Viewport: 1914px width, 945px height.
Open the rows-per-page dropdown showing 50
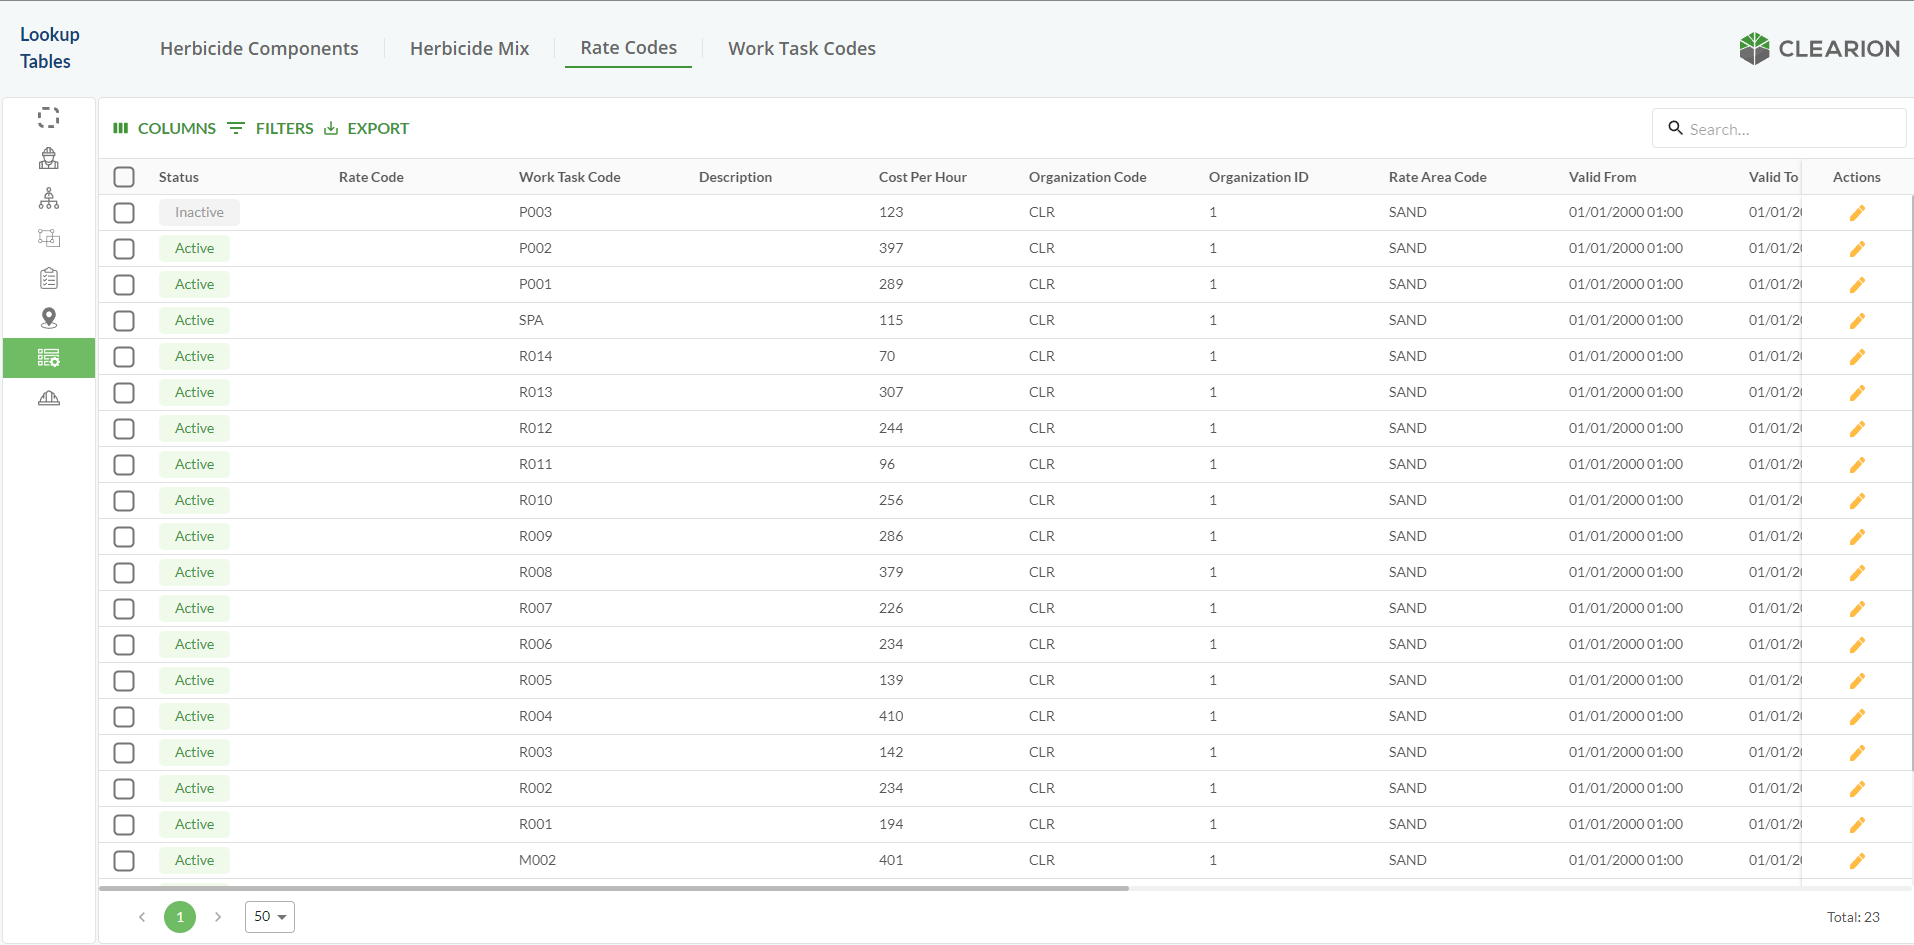coord(269,916)
